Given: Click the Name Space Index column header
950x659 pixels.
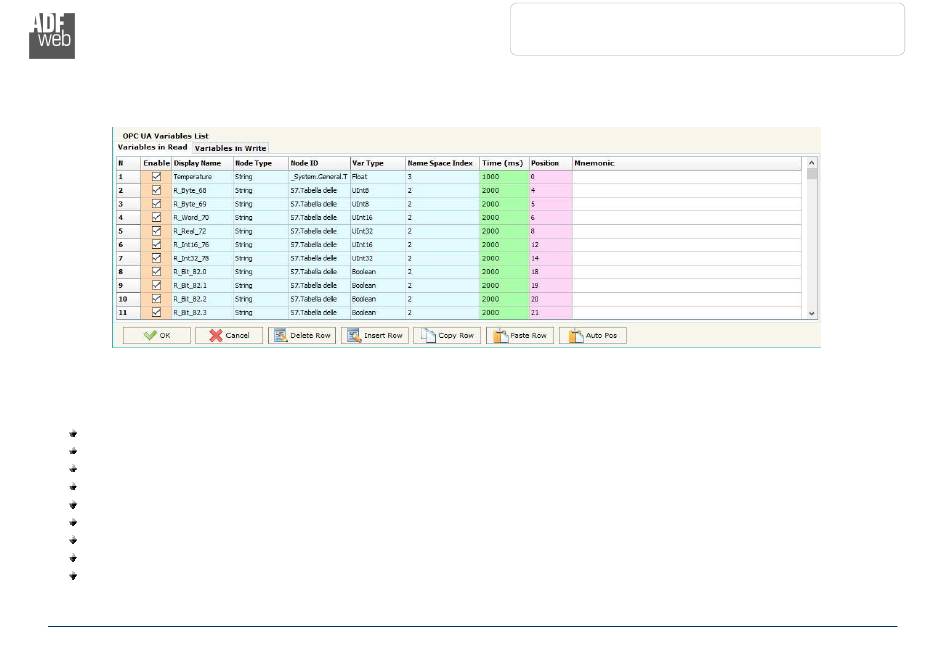Looking at the screenshot, I should click(440, 163).
